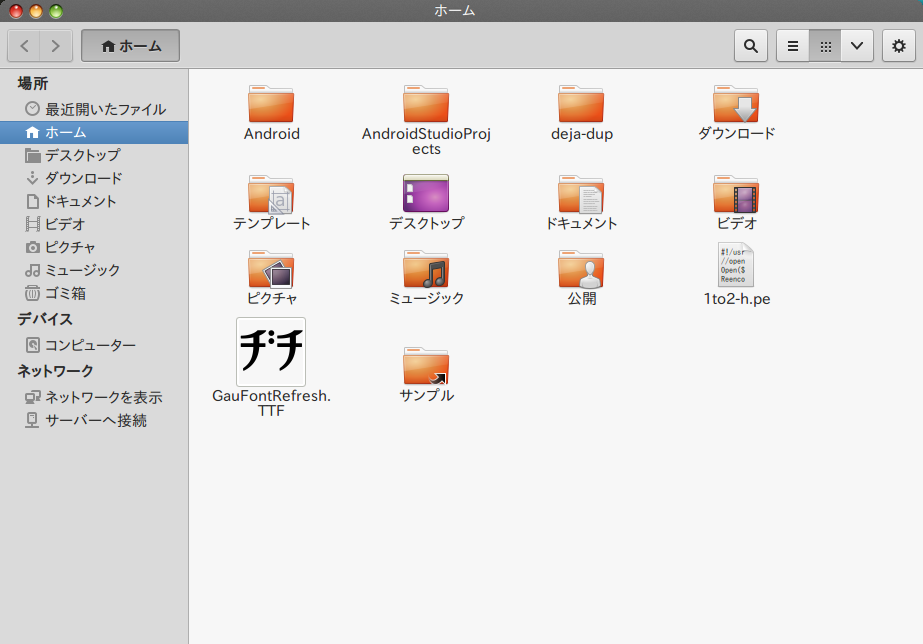923x644 pixels.
Task: Select 最近開いたファイル in sidebar
Action: pyautogui.click(x=94, y=109)
